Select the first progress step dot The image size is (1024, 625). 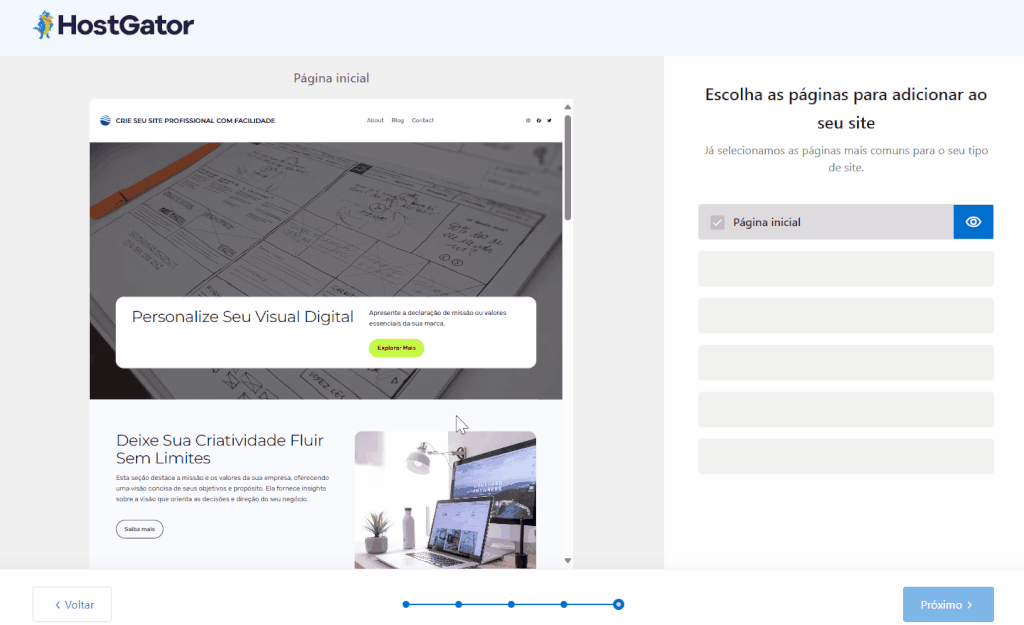(406, 604)
